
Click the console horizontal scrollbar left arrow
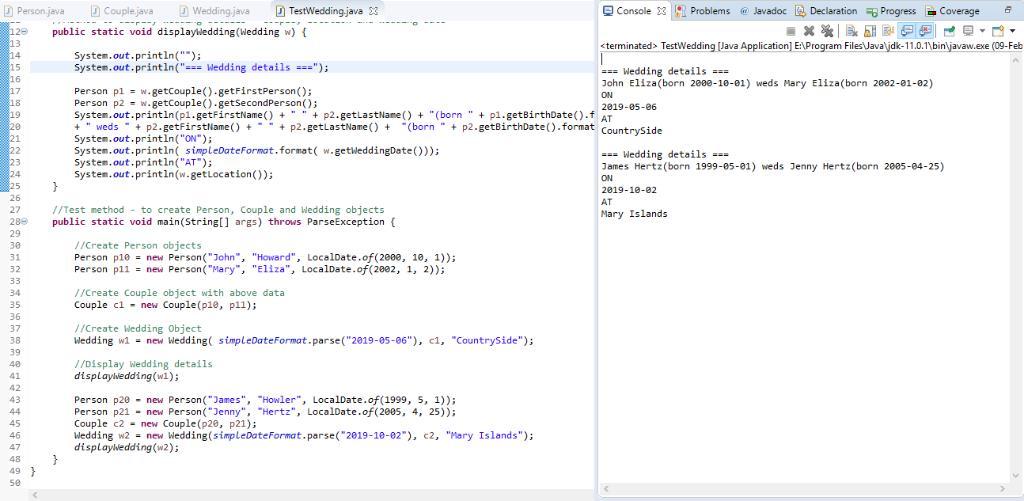point(606,489)
